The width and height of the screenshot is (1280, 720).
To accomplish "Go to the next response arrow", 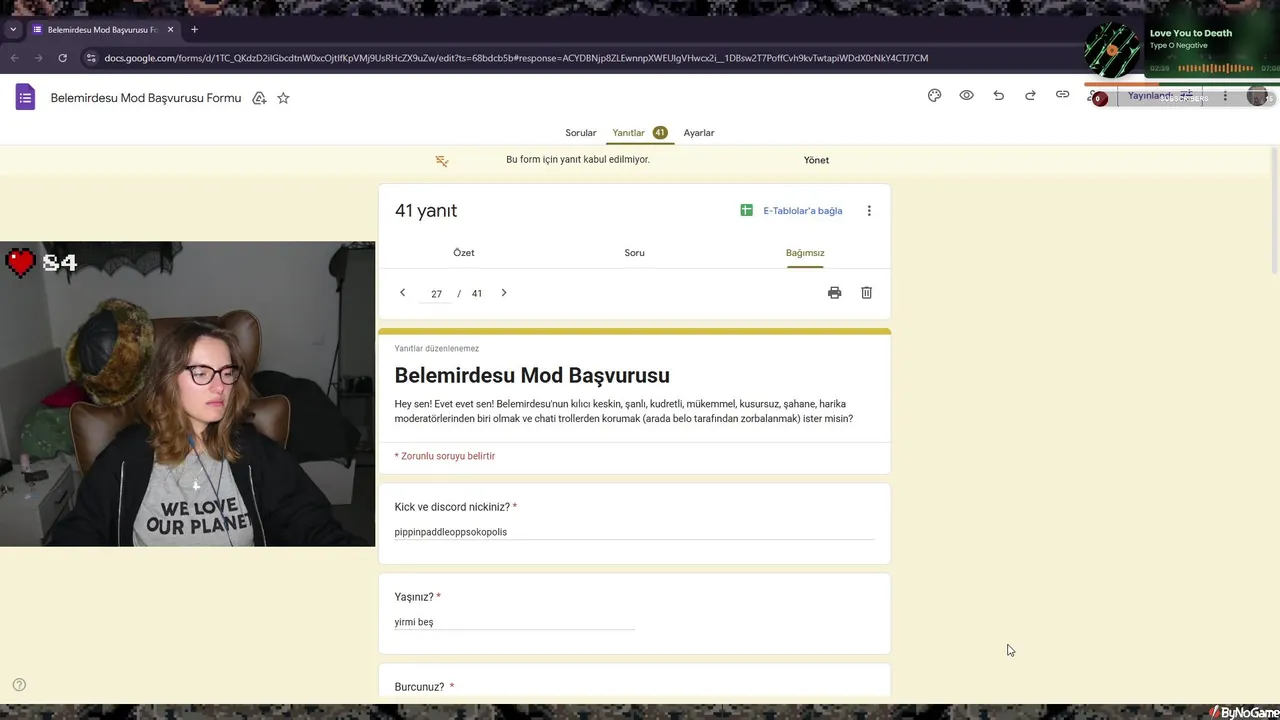I will click(x=503, y=293).
